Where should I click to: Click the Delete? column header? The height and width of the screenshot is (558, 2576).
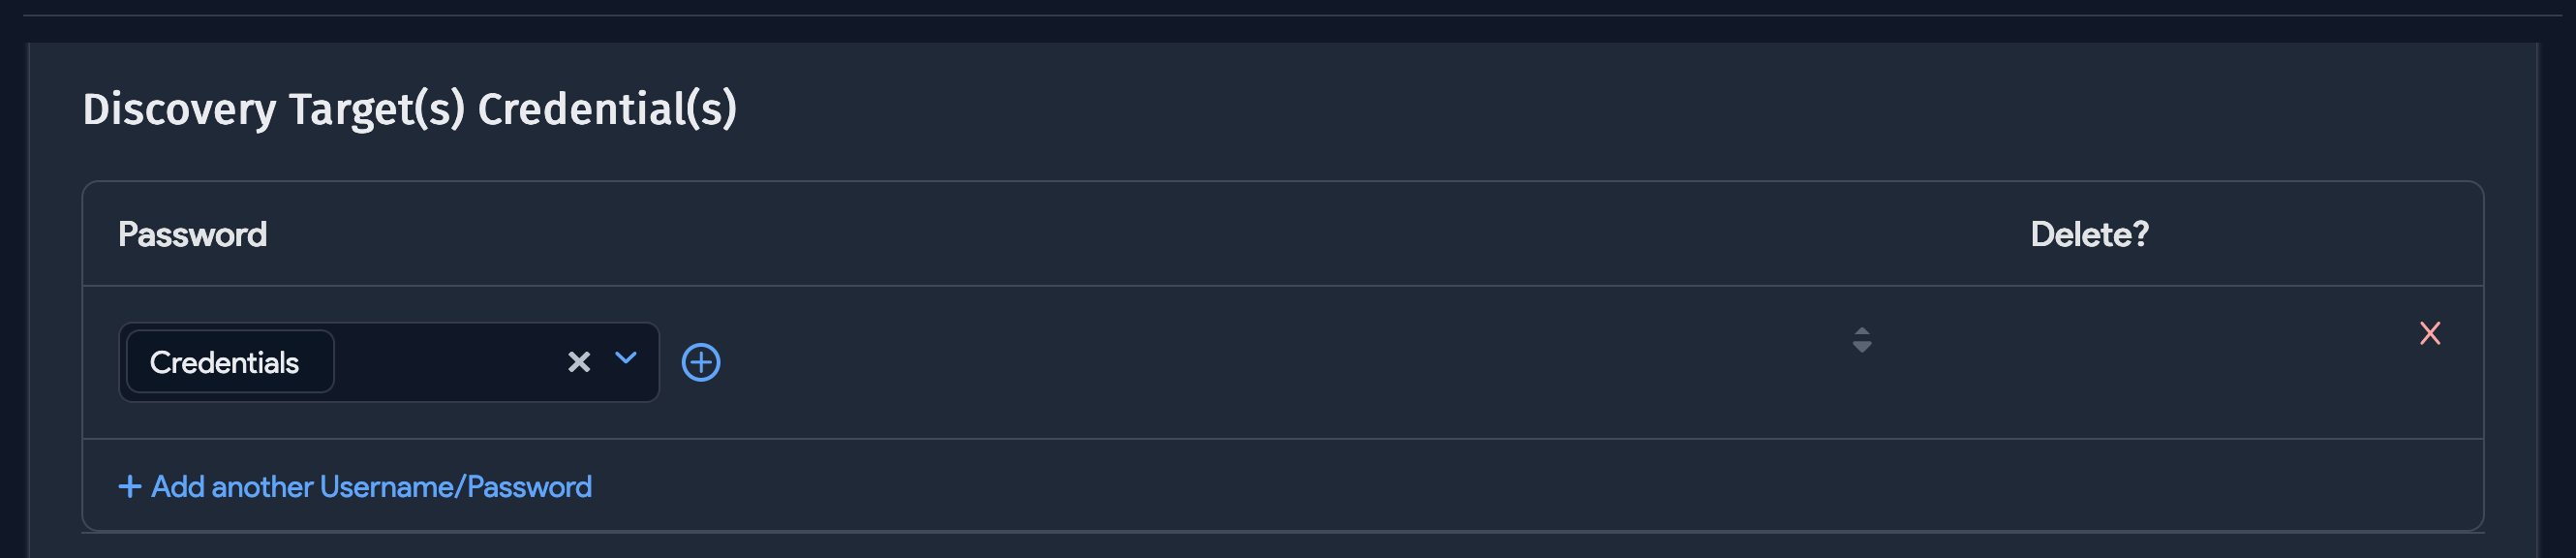coord(2089,233)
